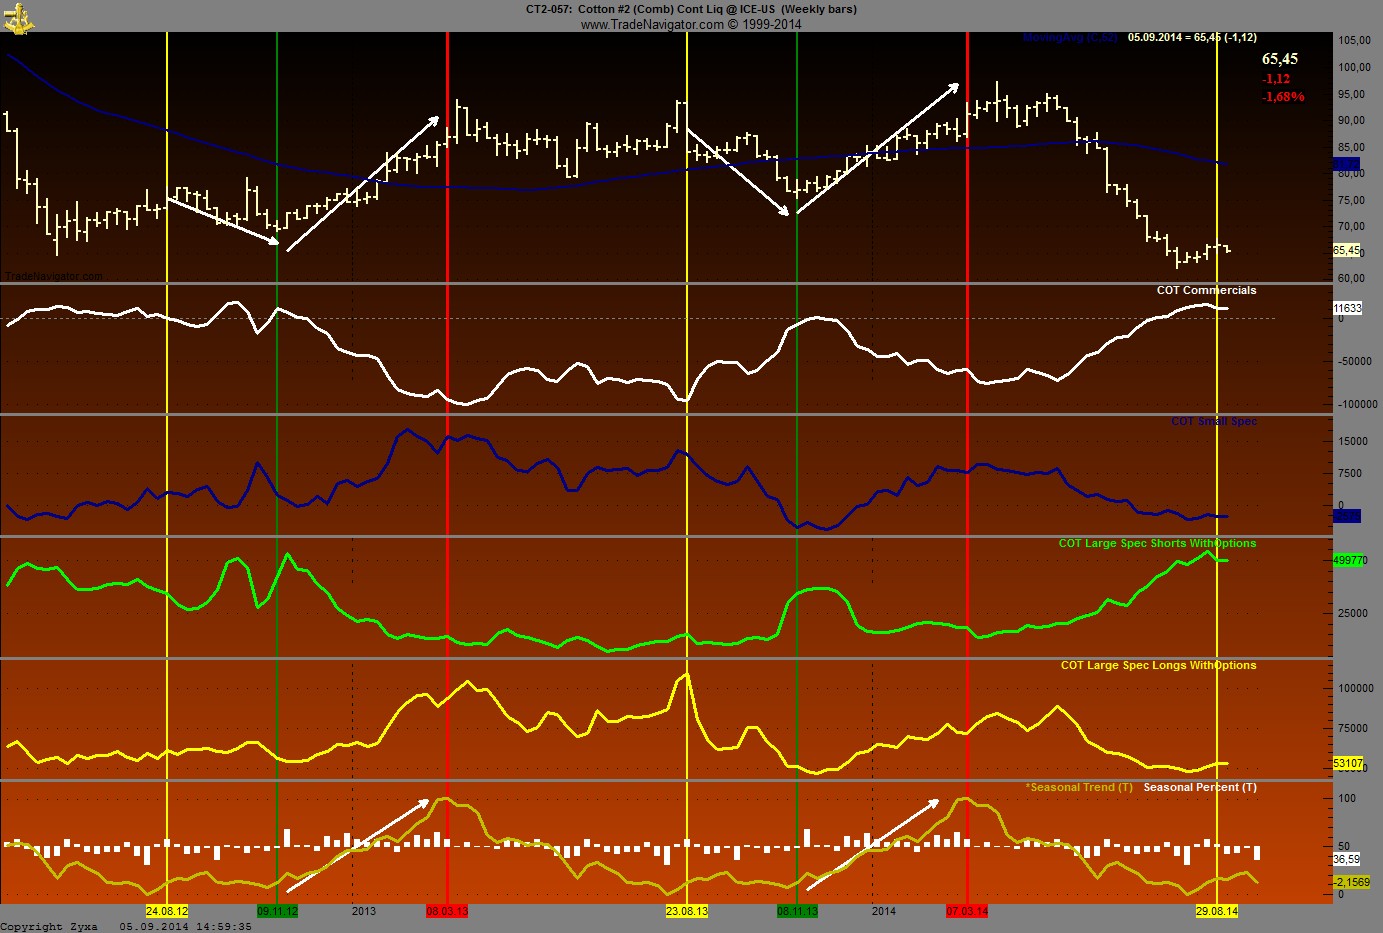Select the Seasonal Percent (T) legend label
The image size is (1383, 933).
coord(1200,787)
